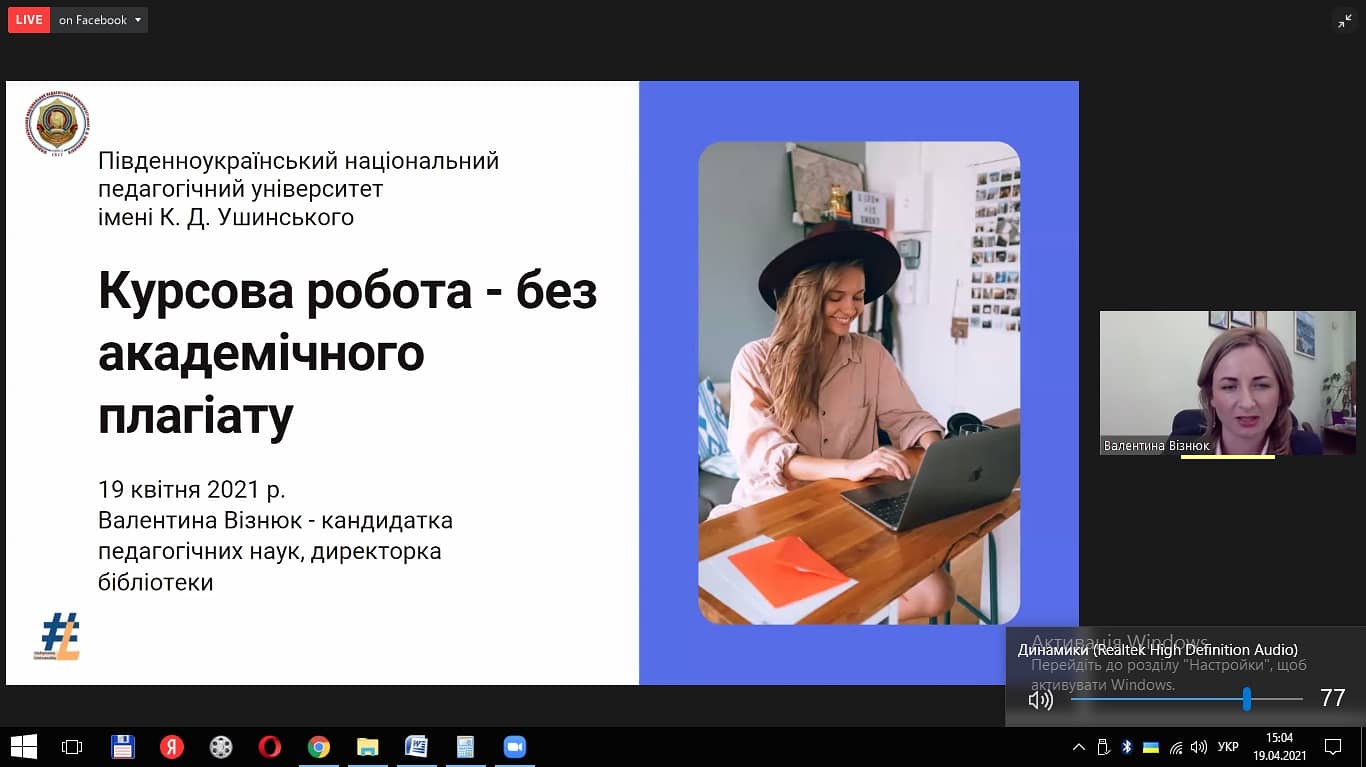Switch the УКР keyboard language
The height and width of the screenshot is (767, 1366).
(1228, 747)
